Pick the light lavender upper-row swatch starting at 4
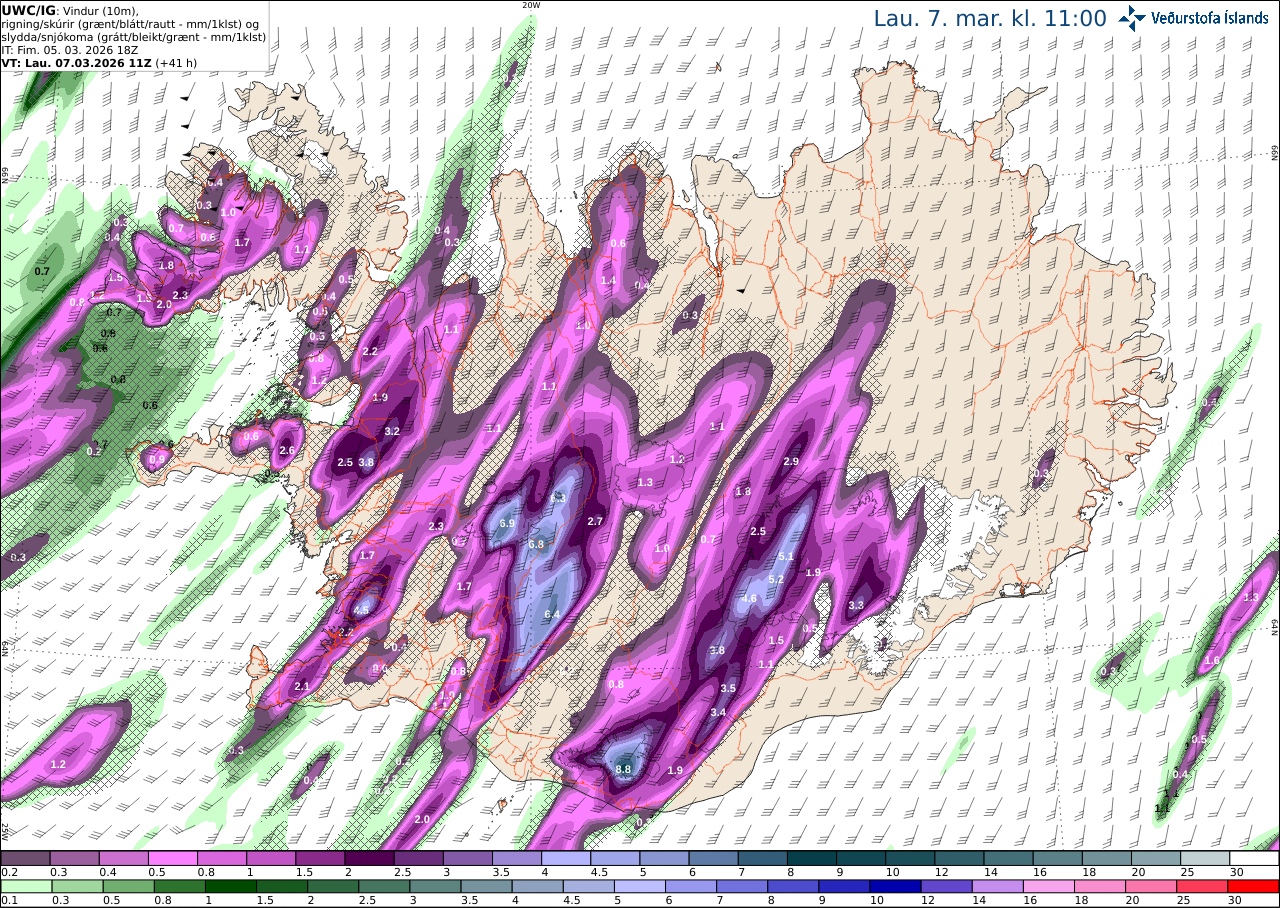 click(566, 858)
